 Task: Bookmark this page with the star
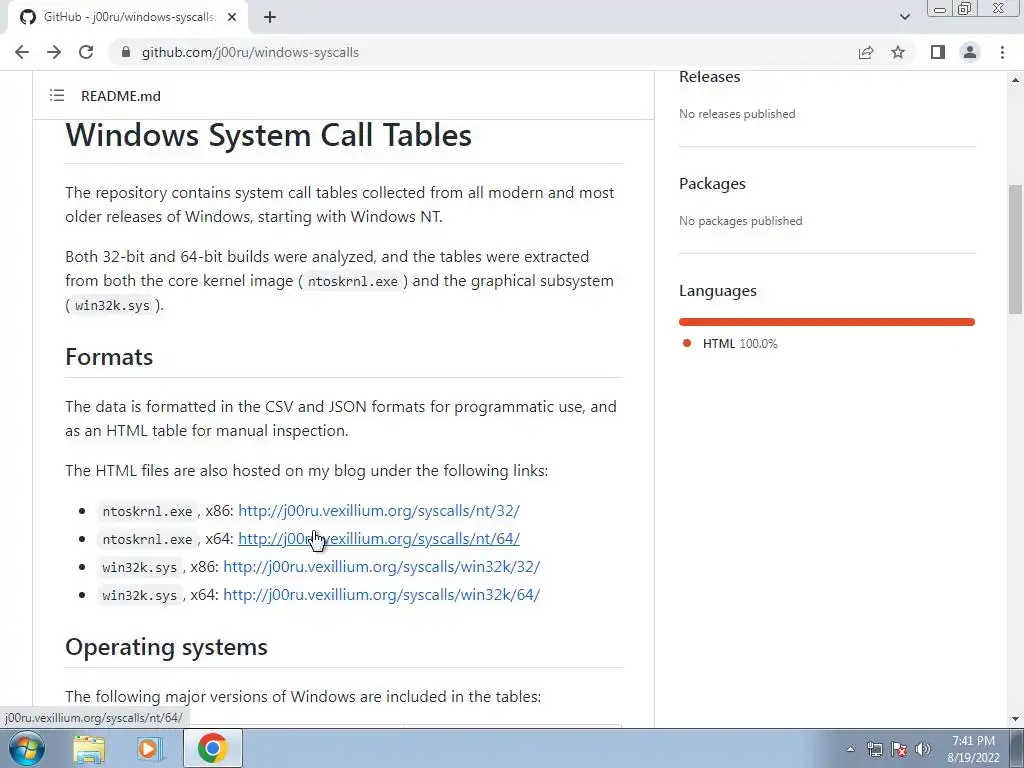click(x=898, y=52)
